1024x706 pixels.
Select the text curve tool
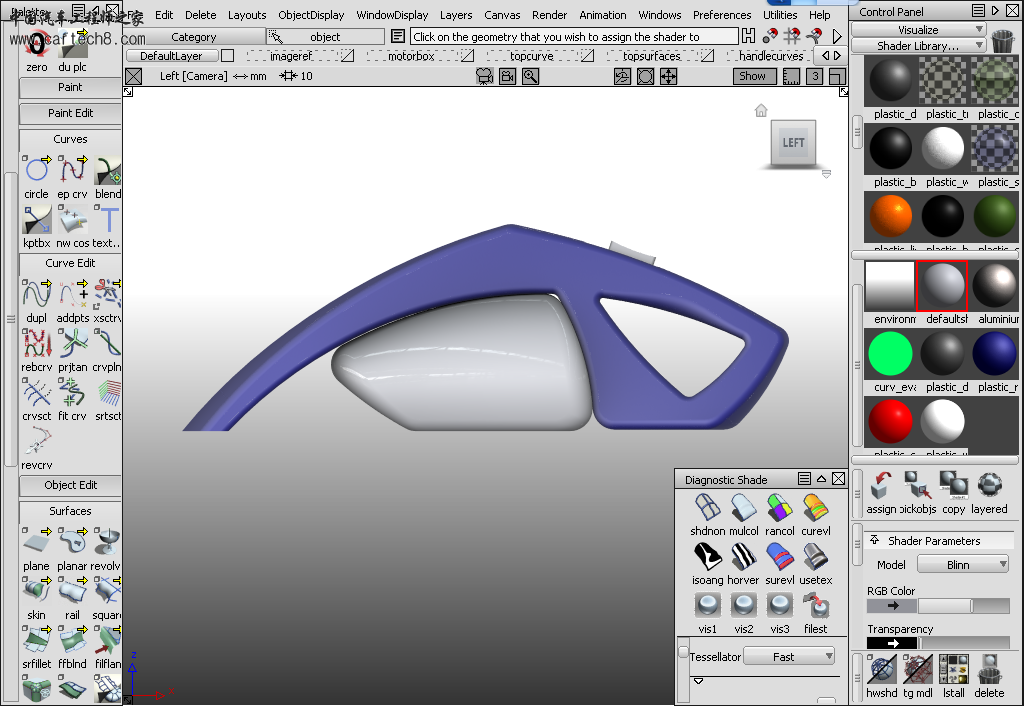coord(108,219)
